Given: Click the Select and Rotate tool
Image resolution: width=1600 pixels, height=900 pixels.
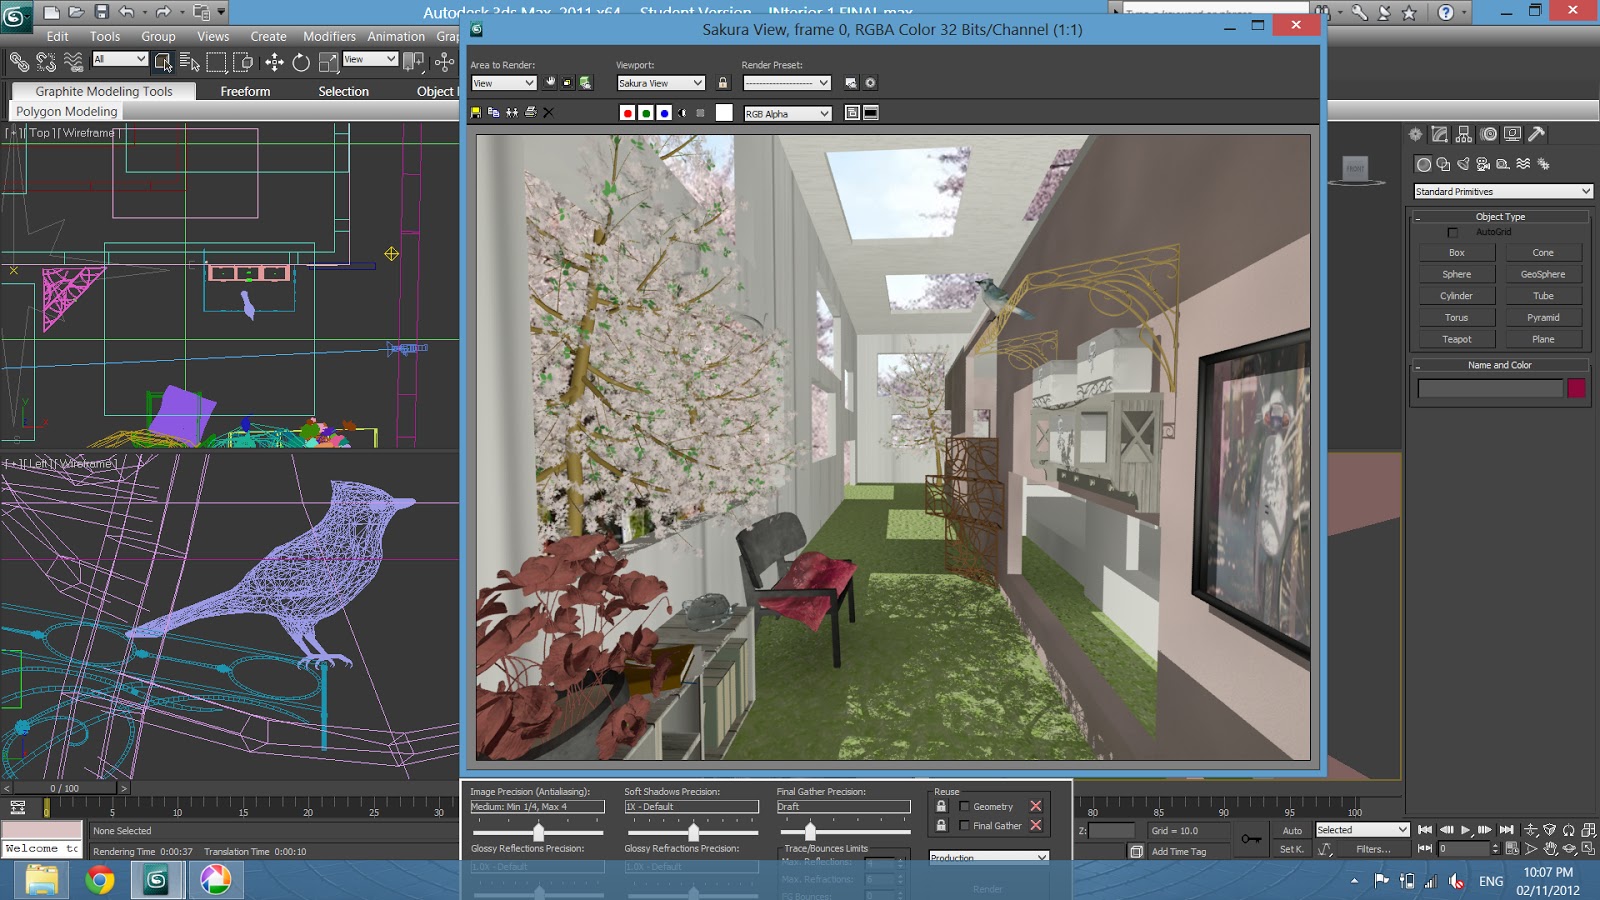Looking at the screenshot, I should (x=301, y=63).
